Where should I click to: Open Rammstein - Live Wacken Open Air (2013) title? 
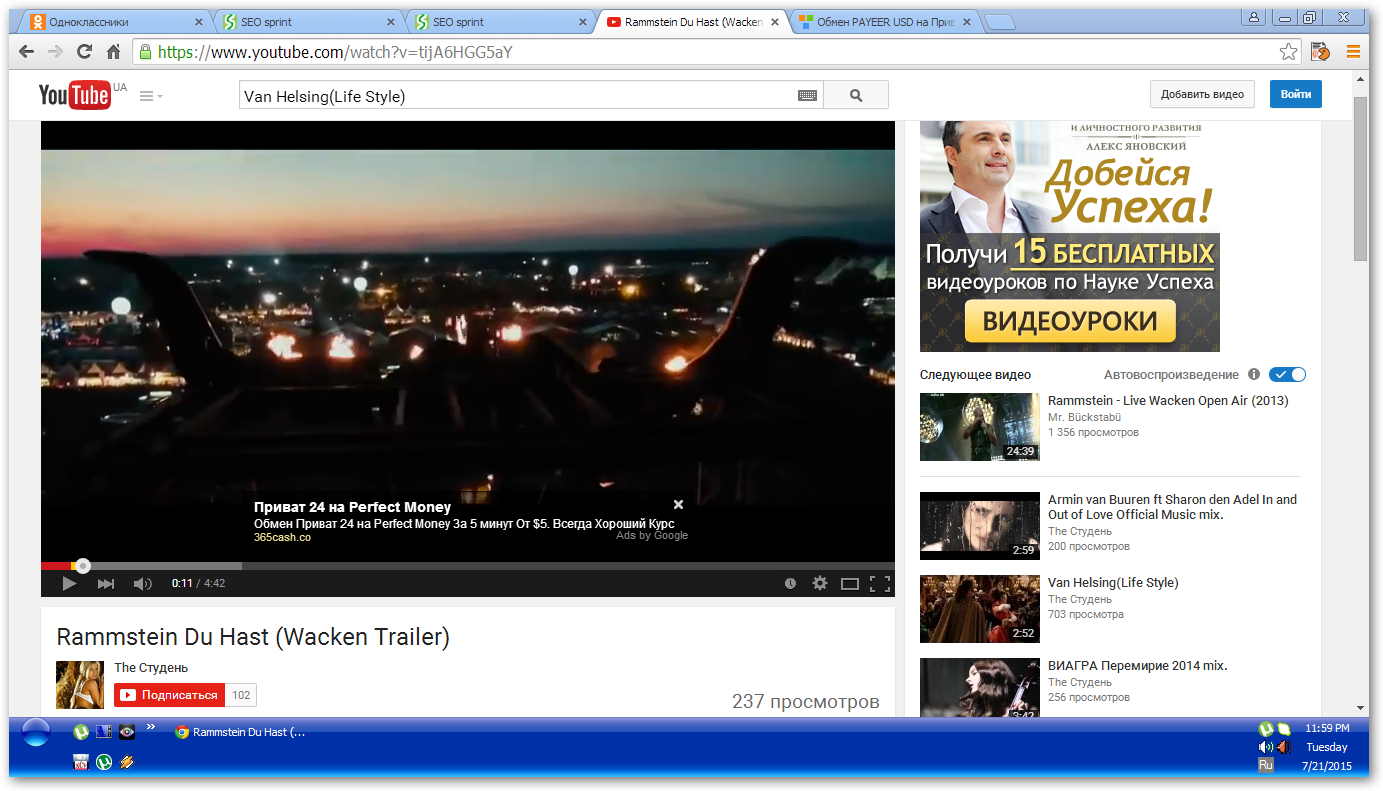(x=1168, y=401)
